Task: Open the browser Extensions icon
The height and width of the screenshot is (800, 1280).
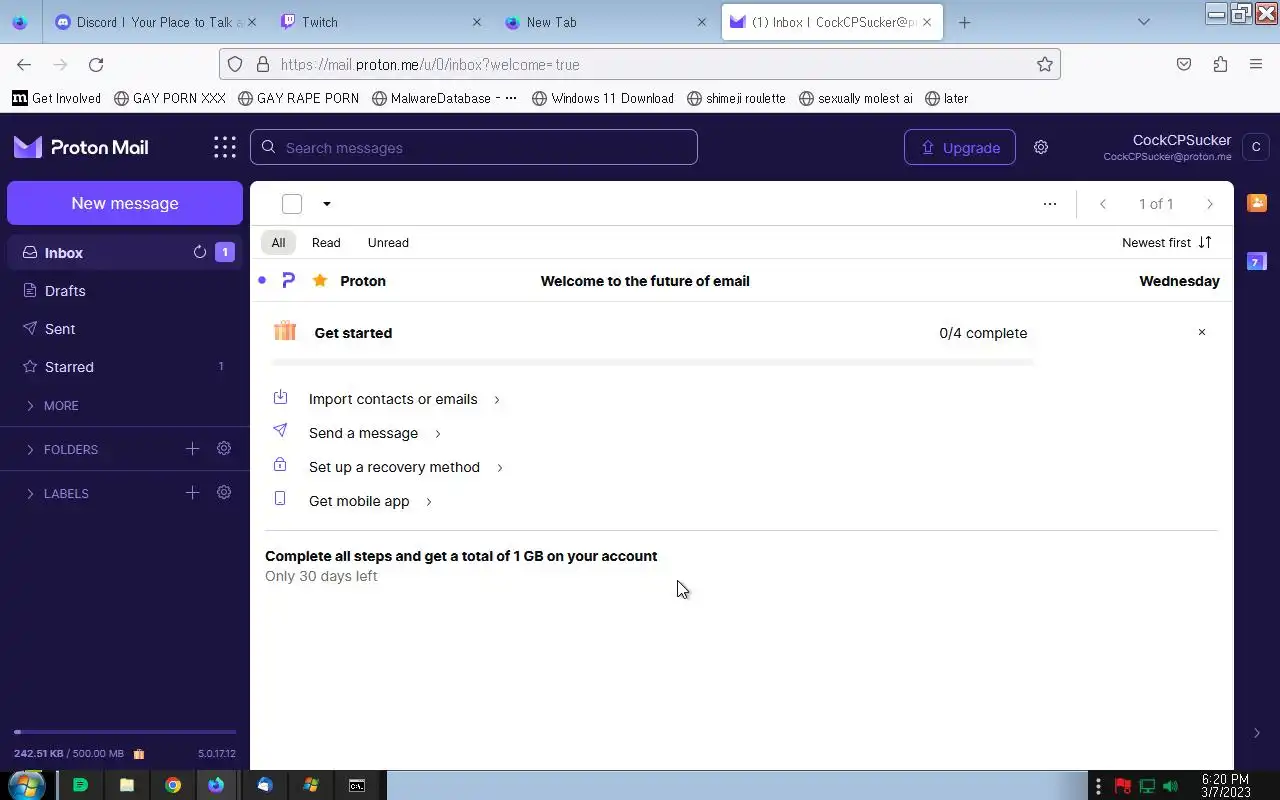Action: point(1220,64)
